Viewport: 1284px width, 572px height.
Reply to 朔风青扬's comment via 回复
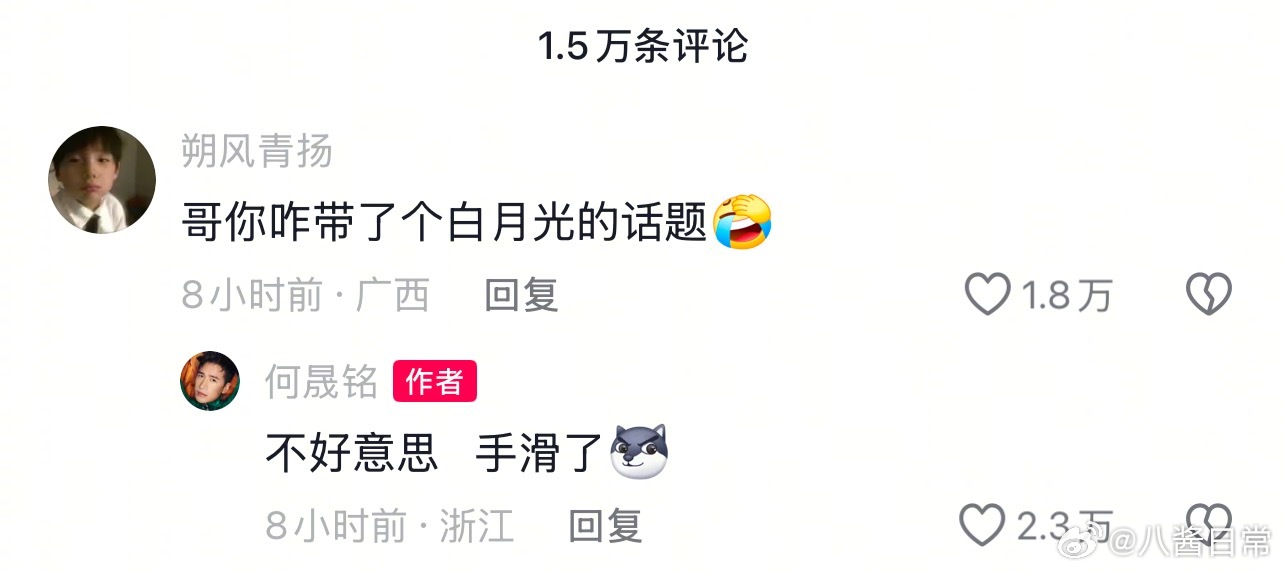pyautogui.click(x=521, y=295)
